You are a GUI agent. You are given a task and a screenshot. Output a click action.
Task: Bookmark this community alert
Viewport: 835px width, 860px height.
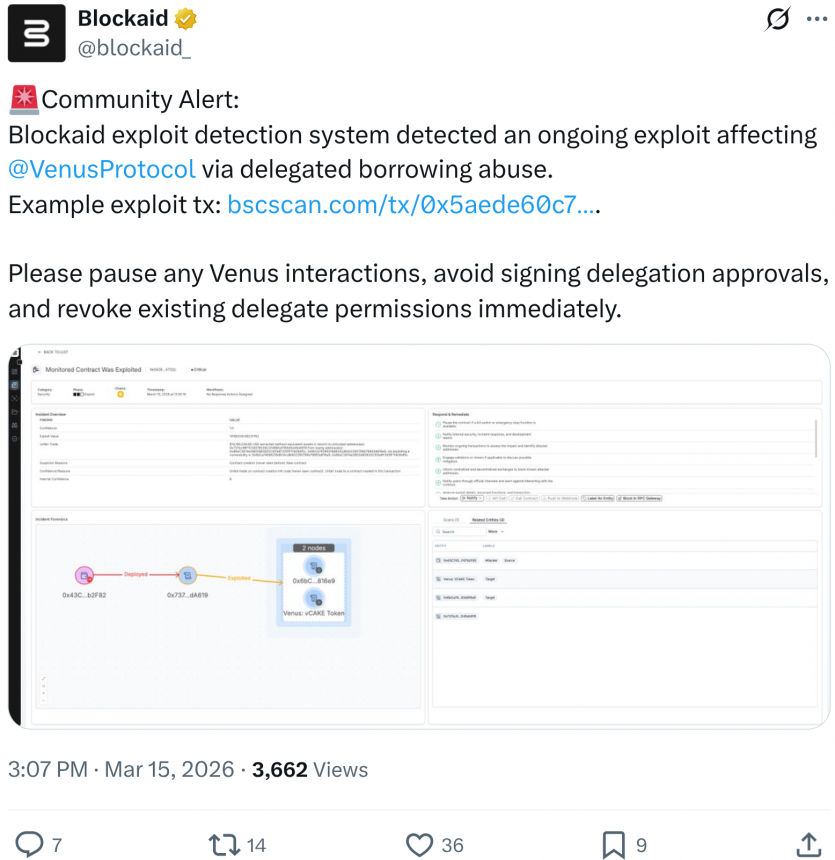click(x=611, y=844)
